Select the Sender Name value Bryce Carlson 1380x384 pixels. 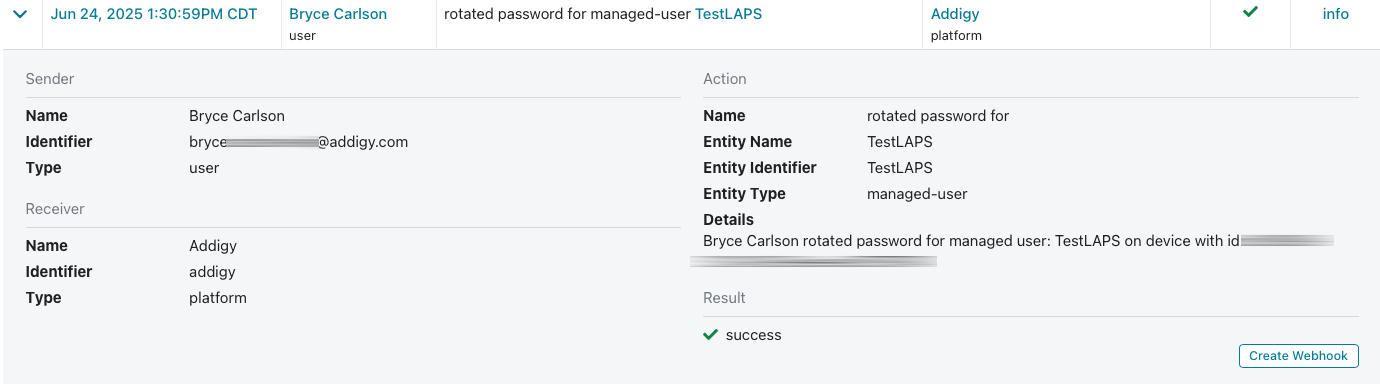pyautogui.click(x=237, y=116)
